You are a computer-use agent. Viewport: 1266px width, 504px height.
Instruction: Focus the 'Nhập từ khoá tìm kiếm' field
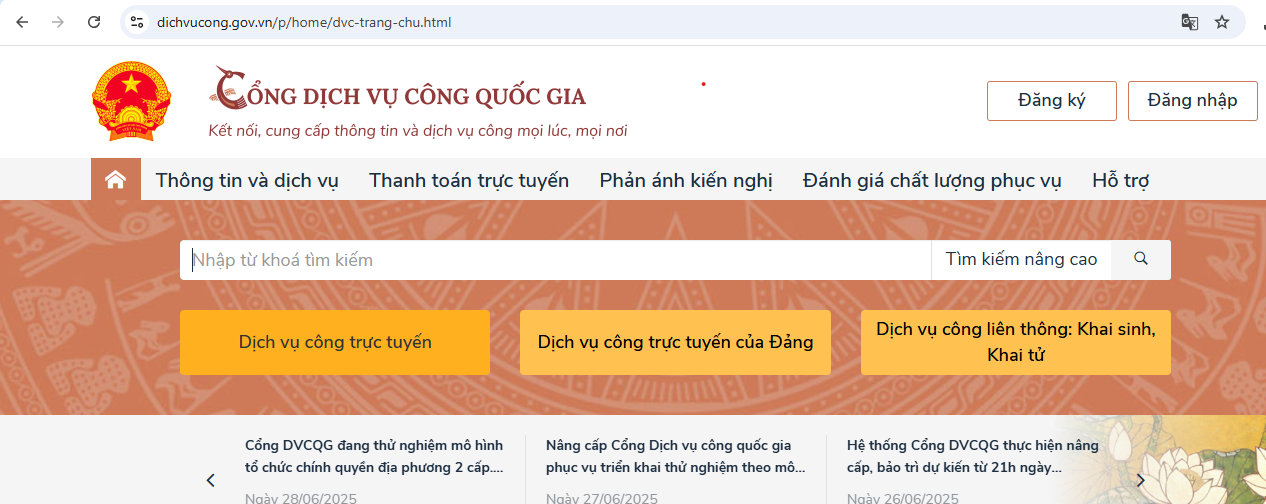coord(555,259)
